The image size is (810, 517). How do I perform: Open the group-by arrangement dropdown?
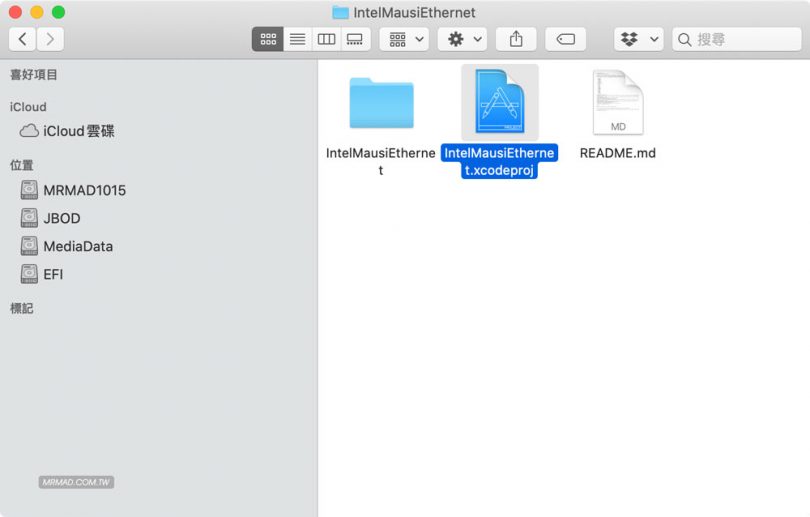pos(406,39)
